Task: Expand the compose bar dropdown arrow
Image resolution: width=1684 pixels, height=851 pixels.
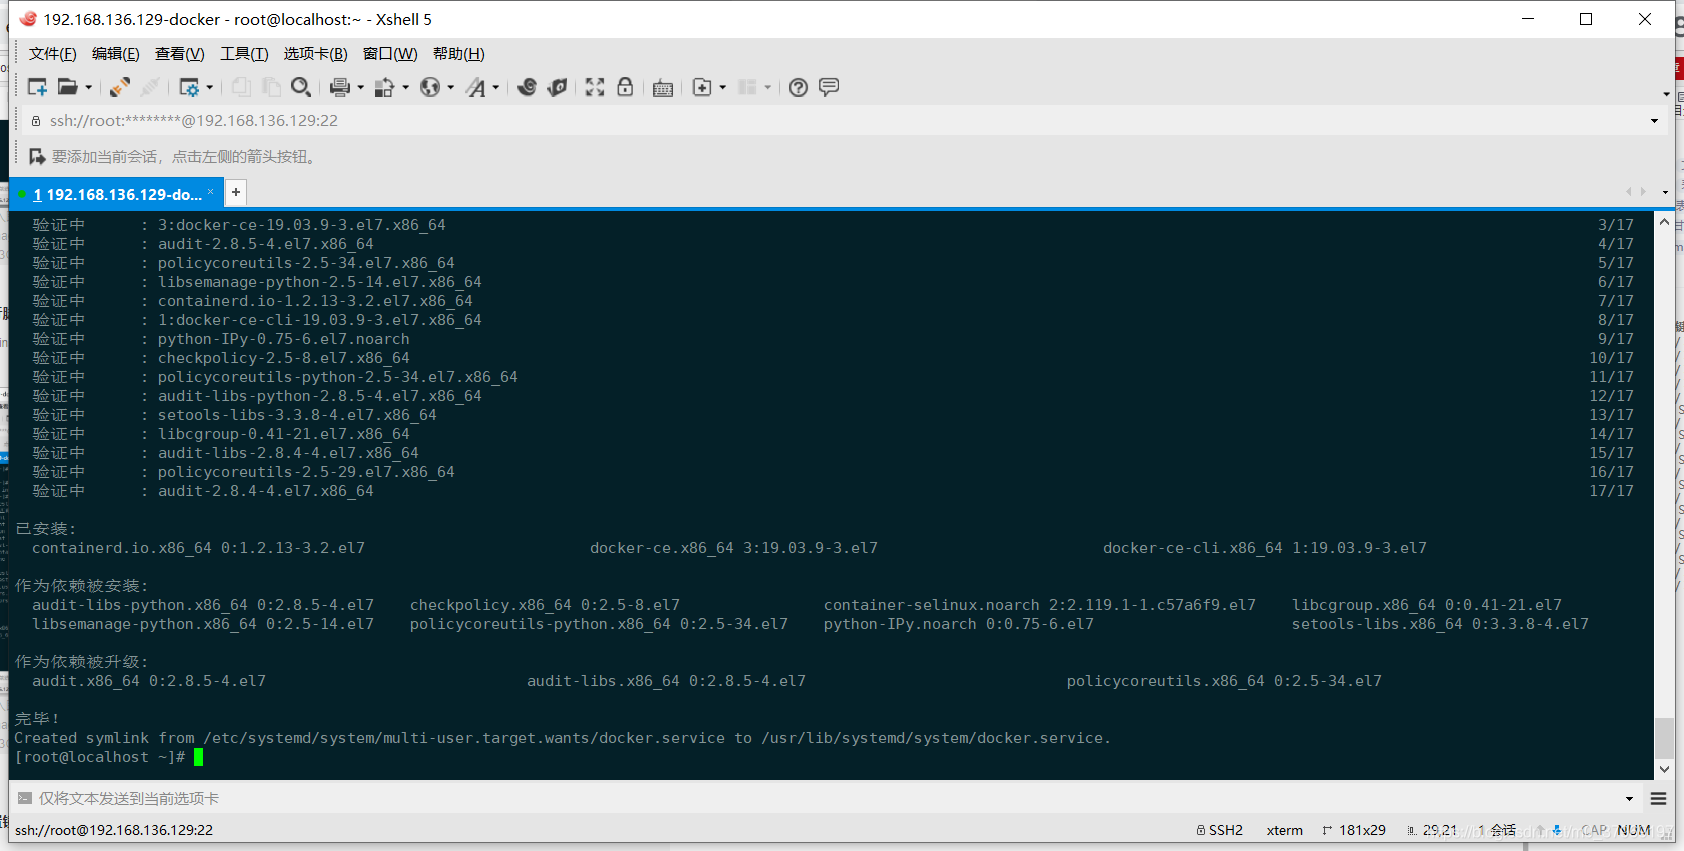Action: (x=1629, y=799)
